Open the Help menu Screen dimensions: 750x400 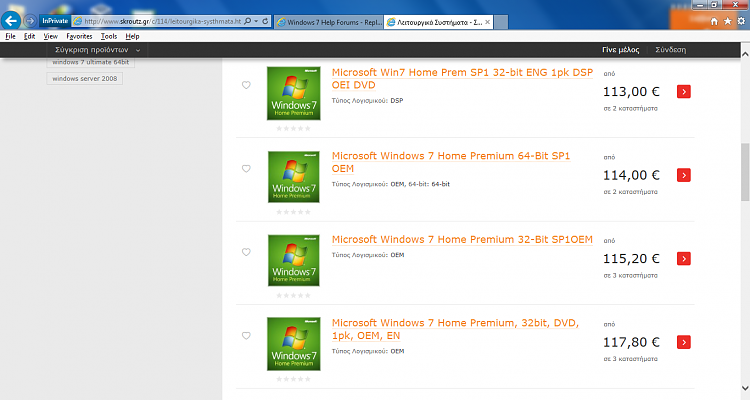tap(132, 36)
